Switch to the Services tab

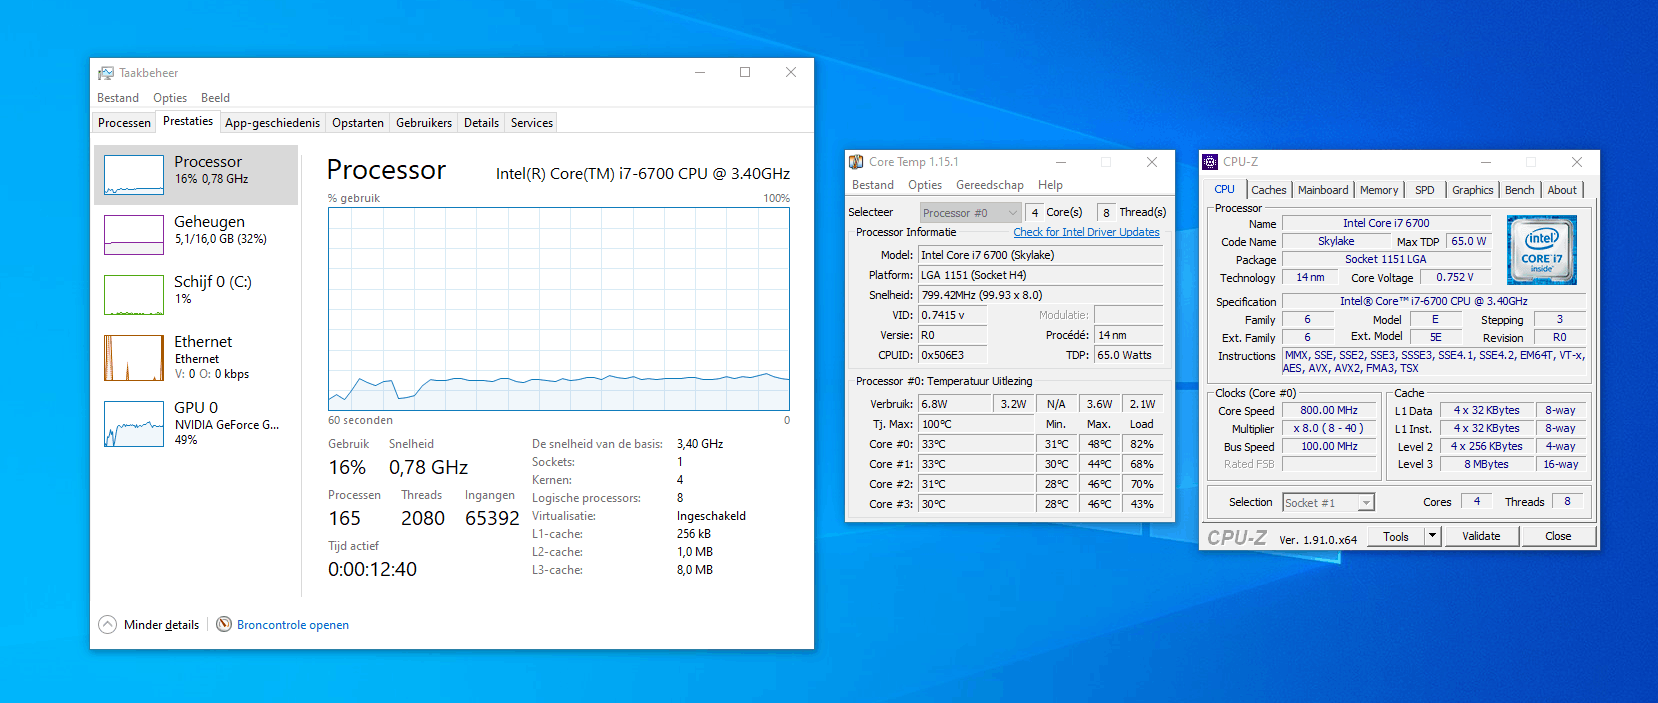532,123
